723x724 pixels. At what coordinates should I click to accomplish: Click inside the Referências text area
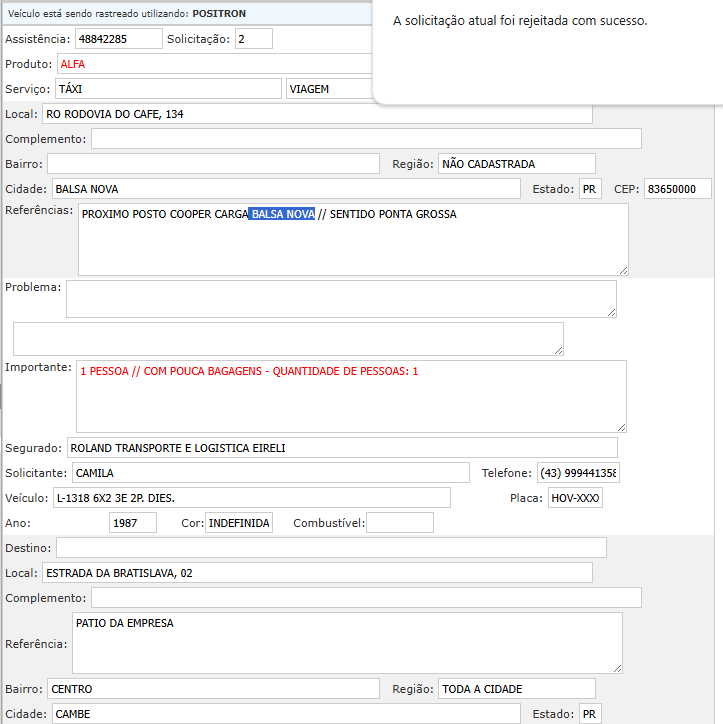pos(353,245)
